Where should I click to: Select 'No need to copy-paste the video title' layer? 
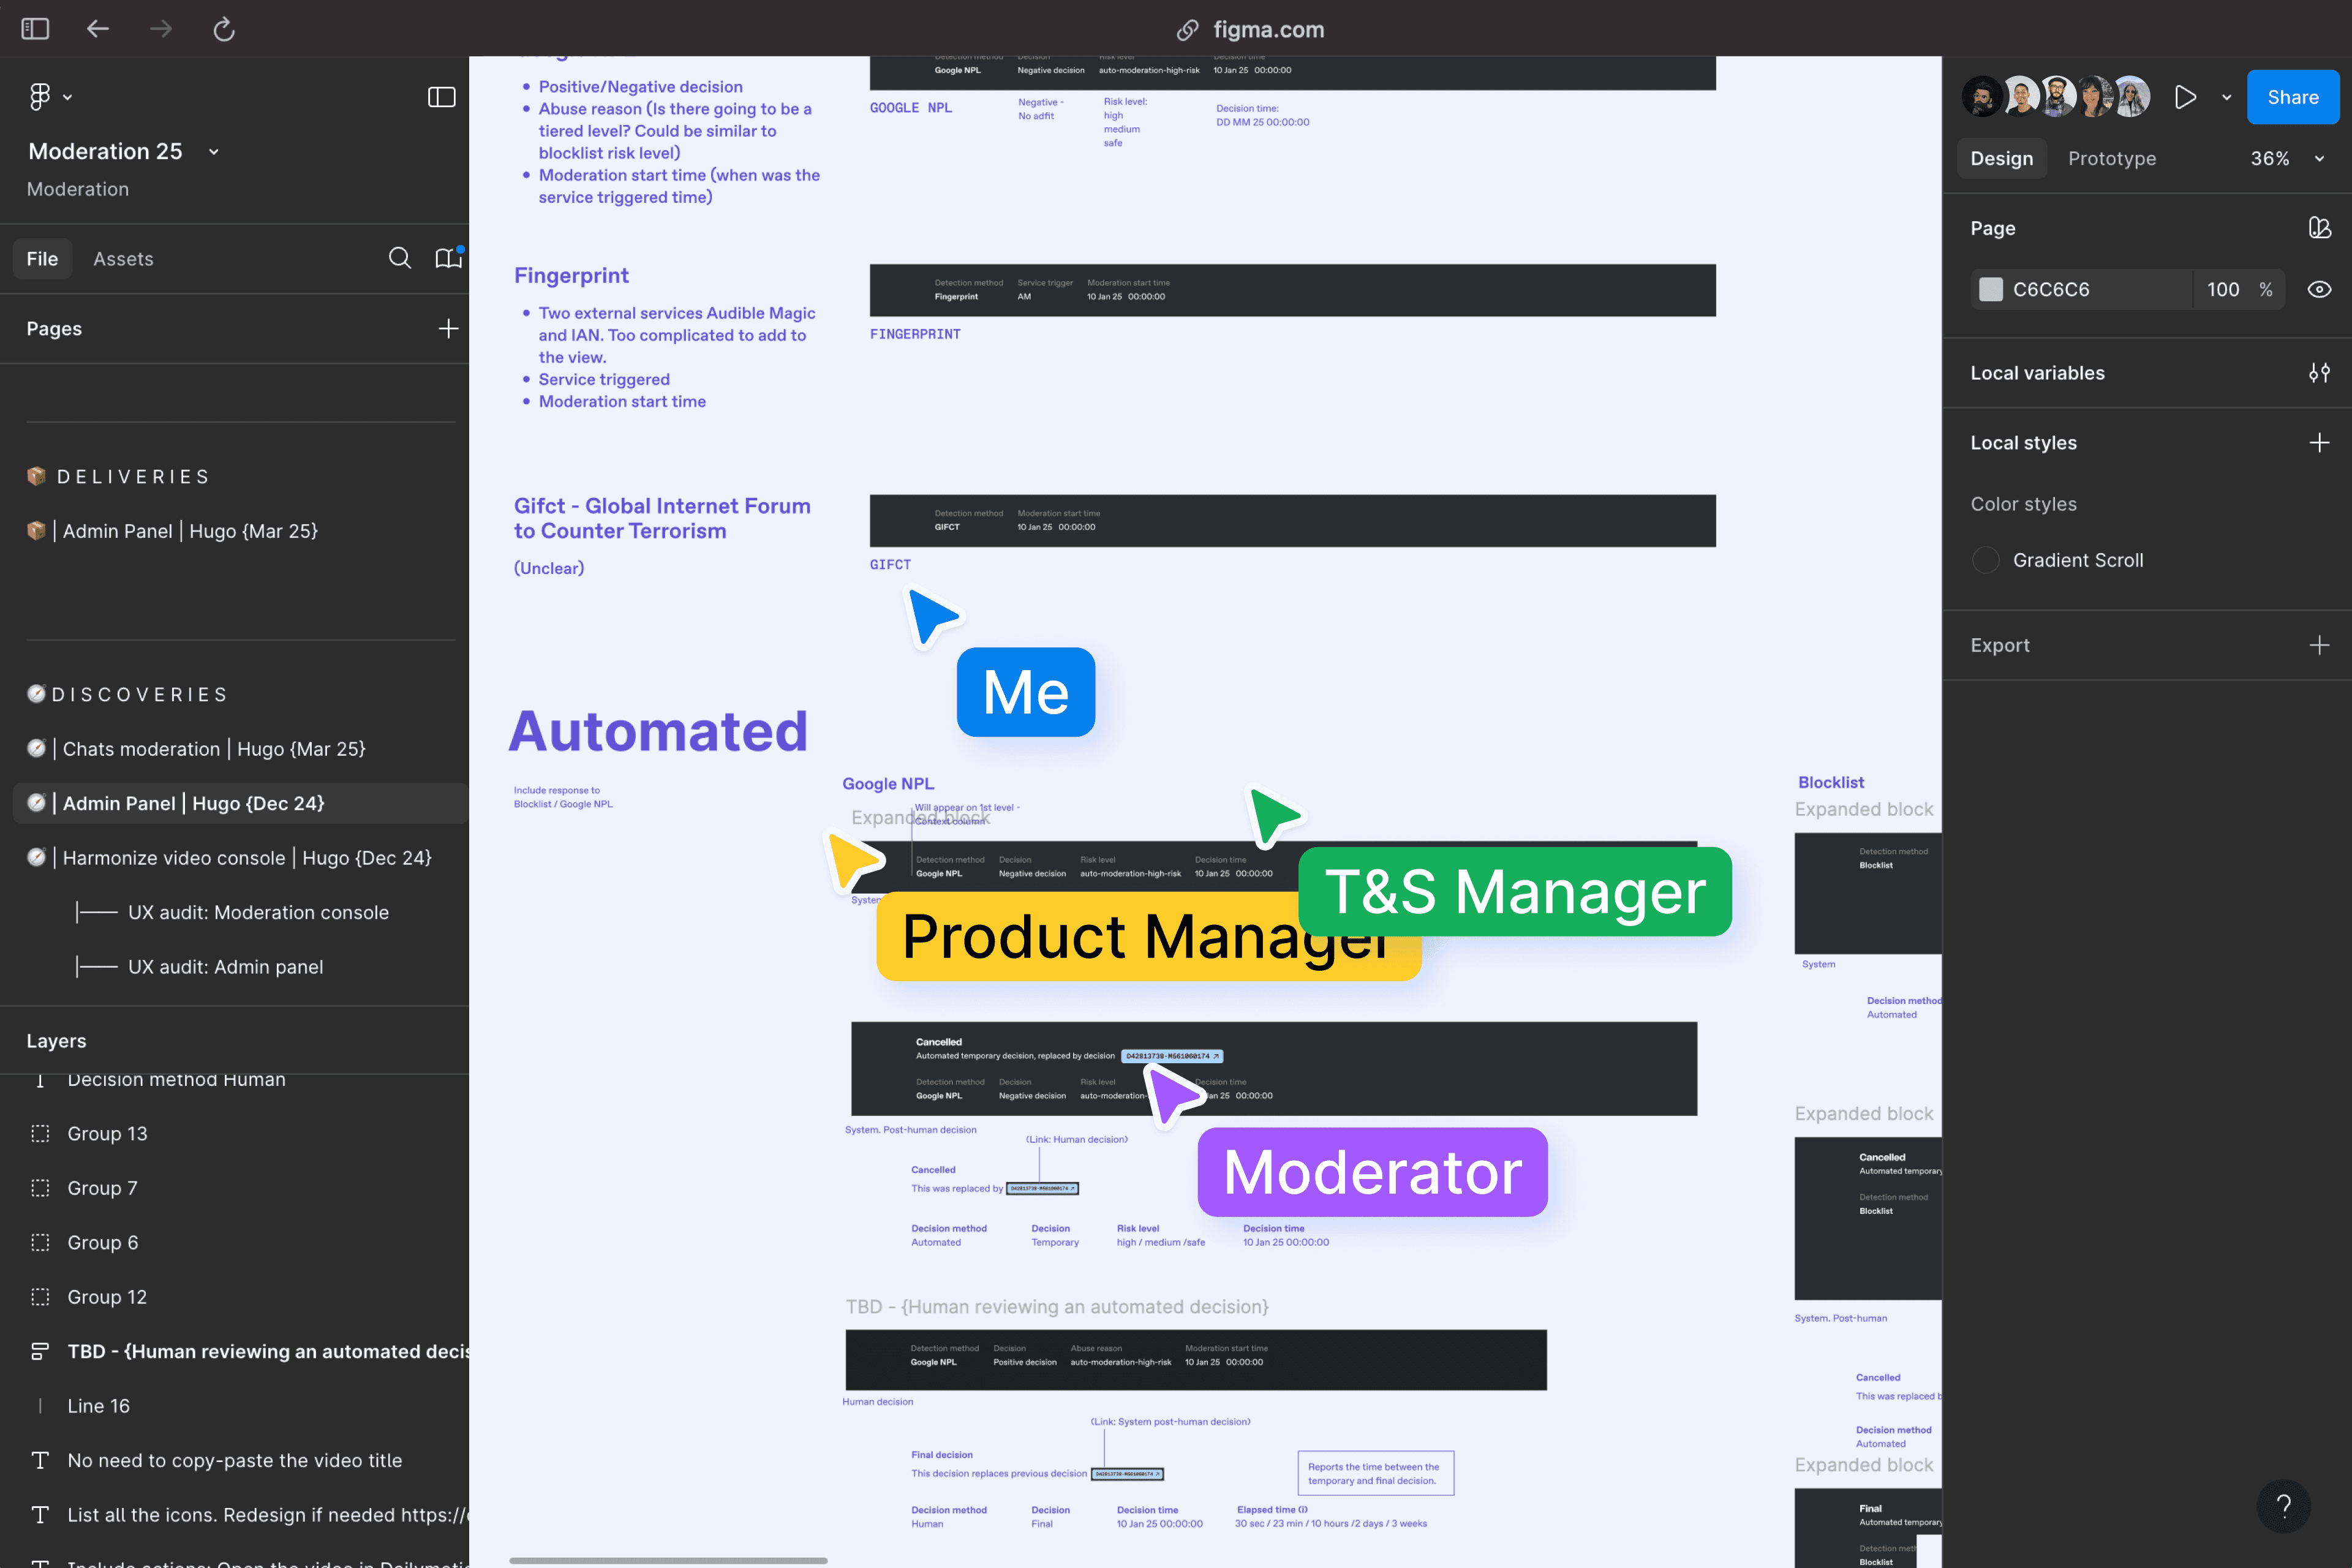click(234, 1461)
